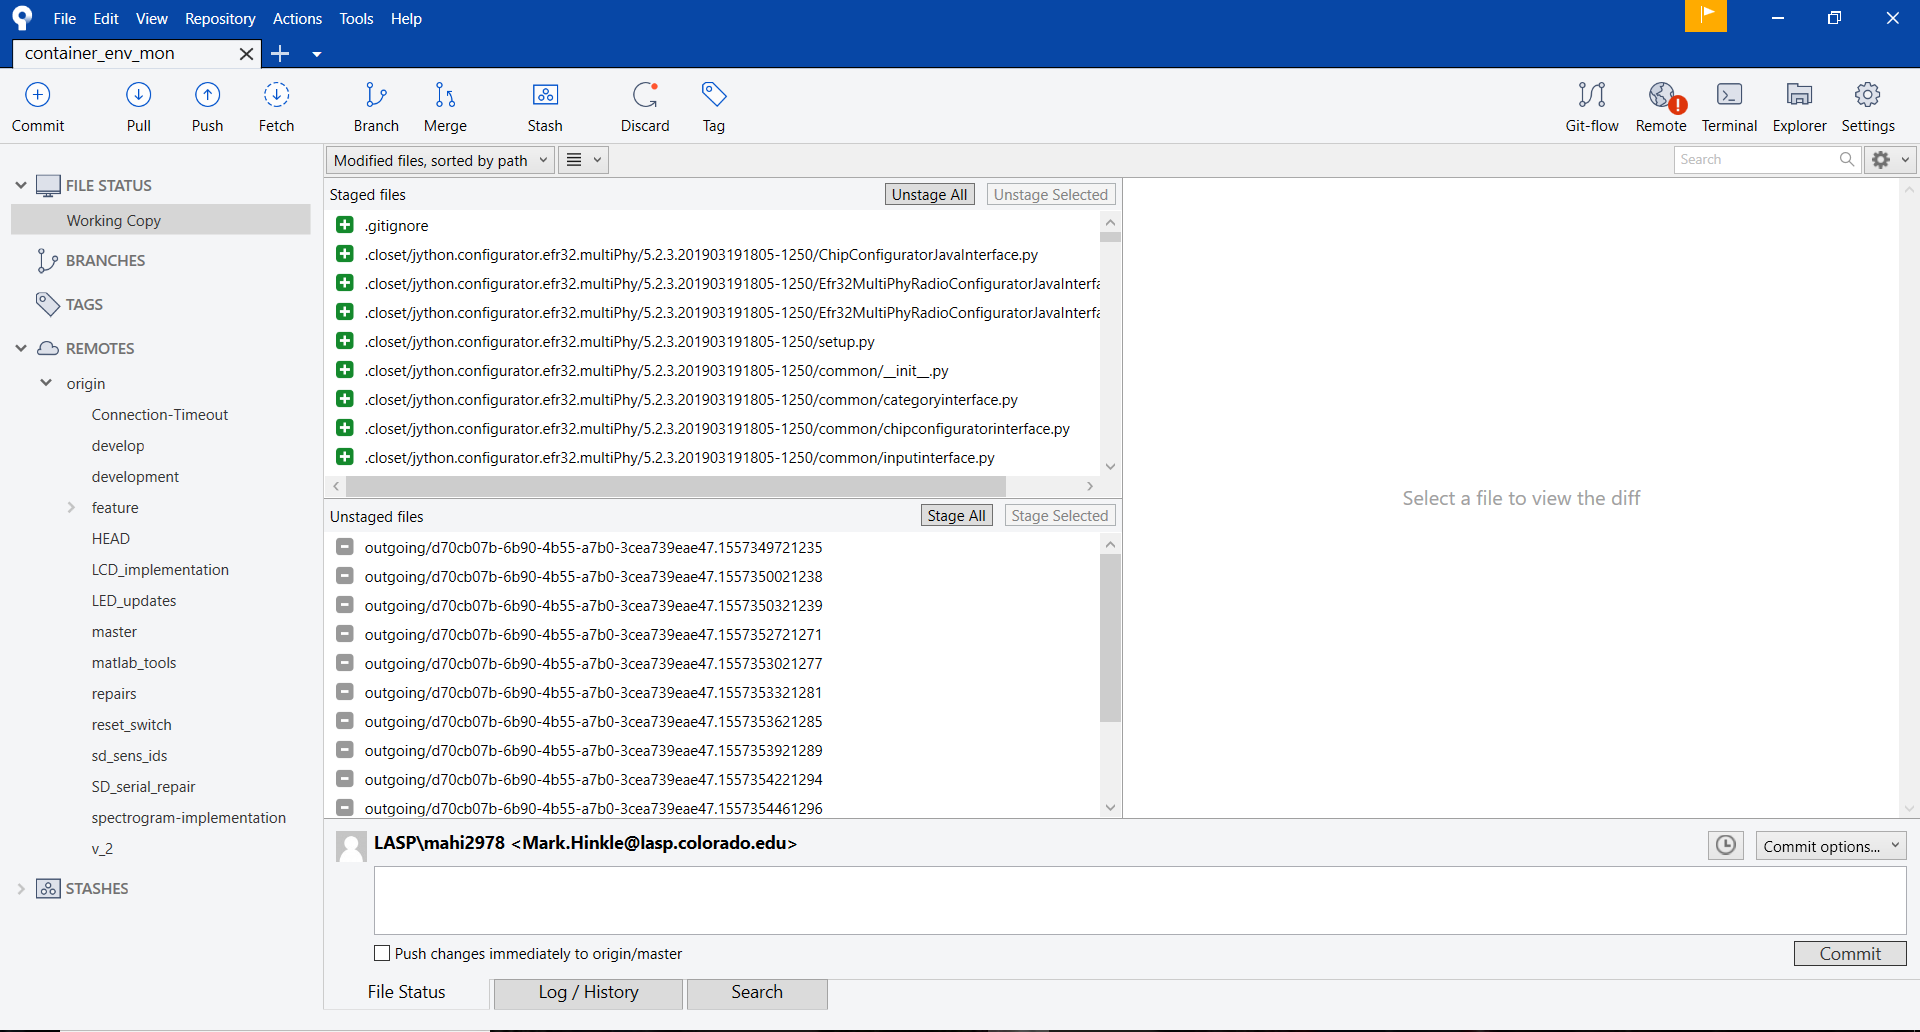The width and height of the screenshot is (1920, 1032).
Task: Unstage setup.py using its plus icon
Action: (345, 341)
